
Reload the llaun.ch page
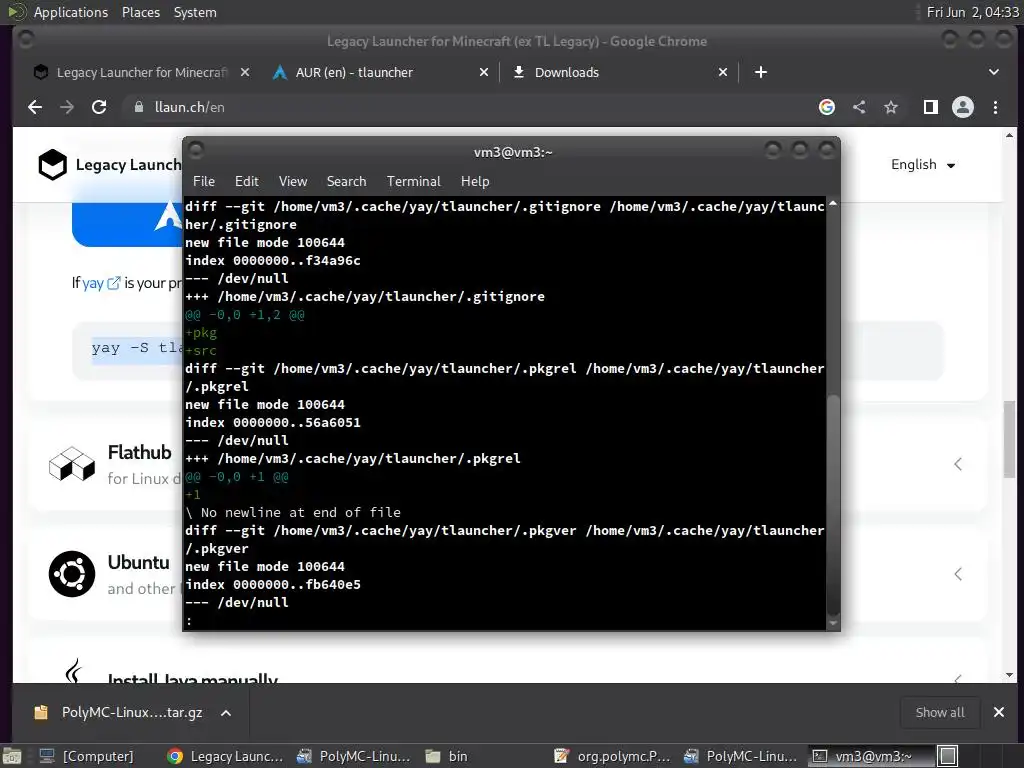pyautogui.click(x=99, y=107)
